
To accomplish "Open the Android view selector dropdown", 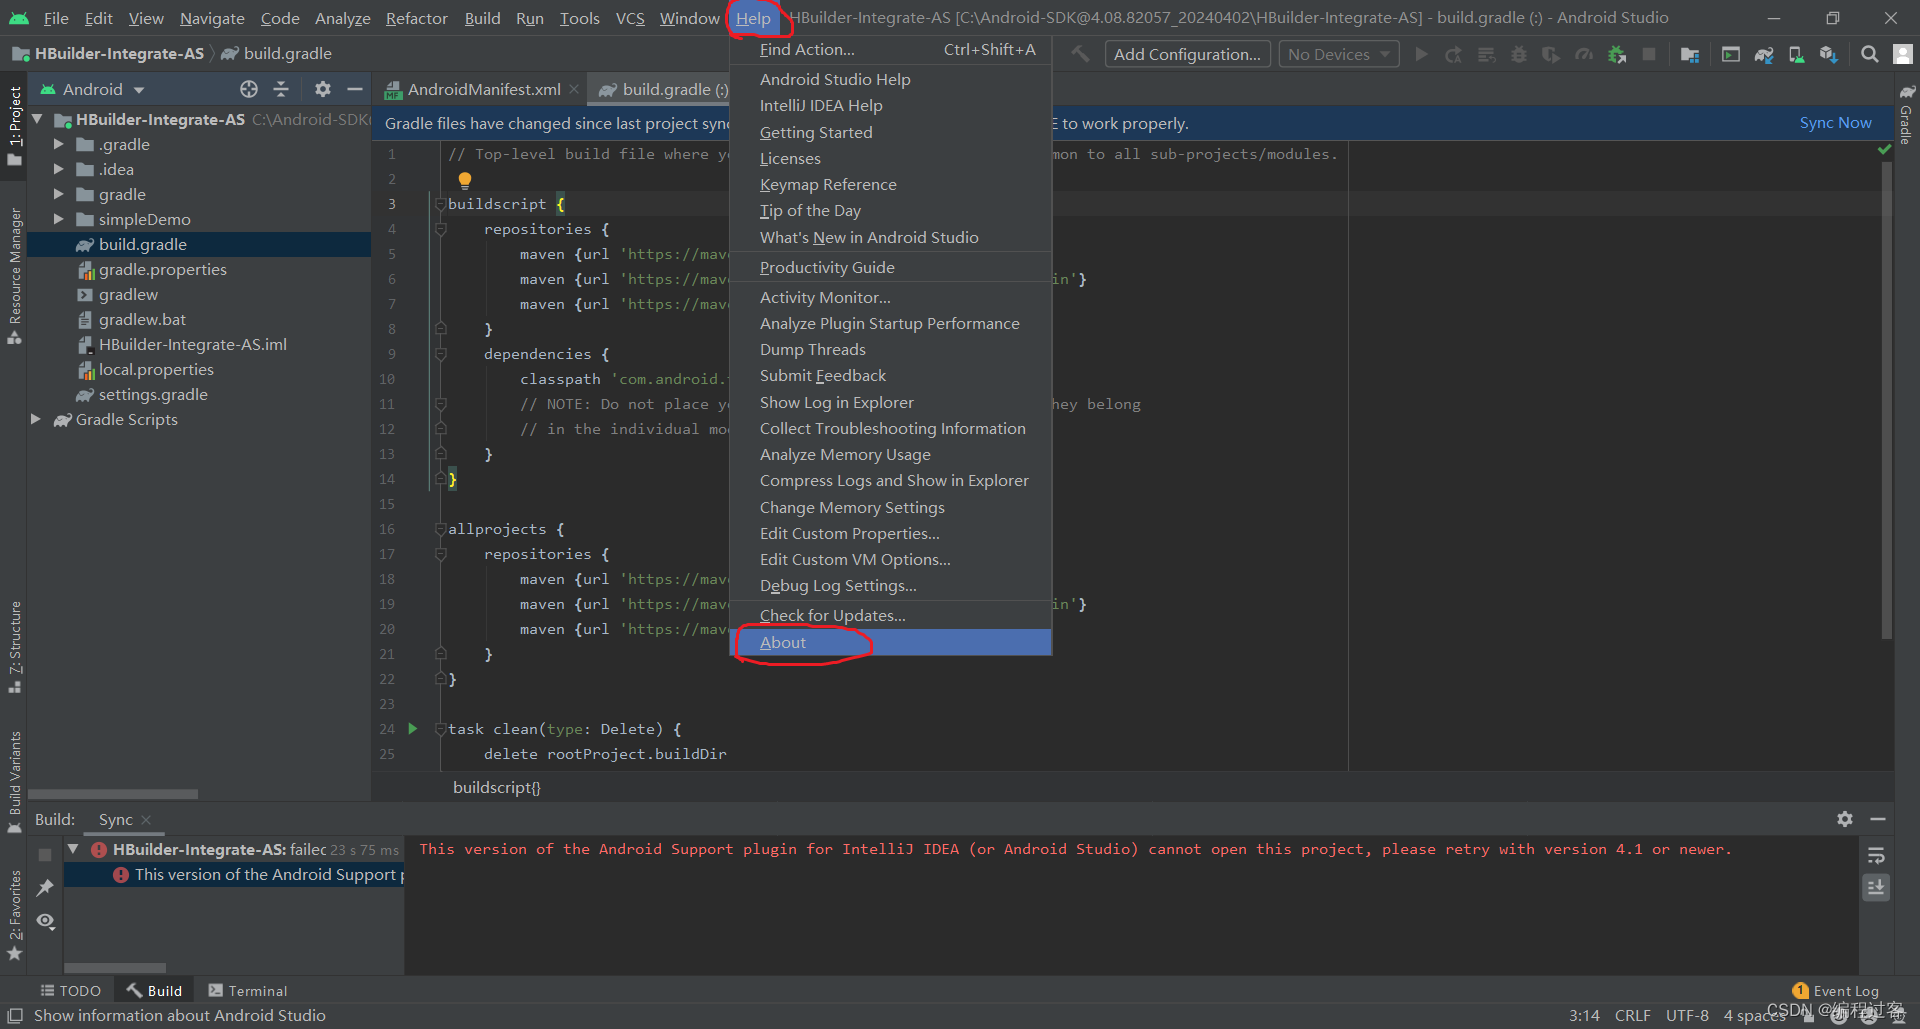I will click(91, 89).
